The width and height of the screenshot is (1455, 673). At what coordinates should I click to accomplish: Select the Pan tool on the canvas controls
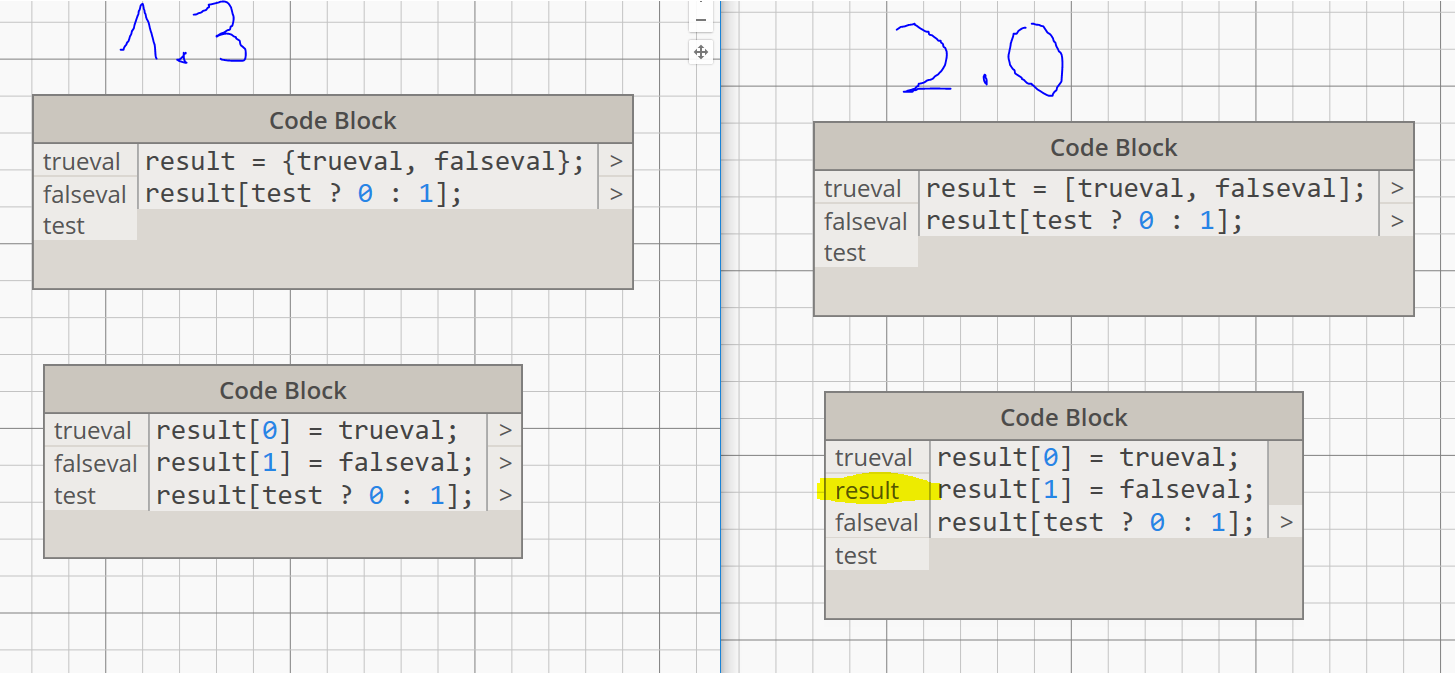point(701,51)
